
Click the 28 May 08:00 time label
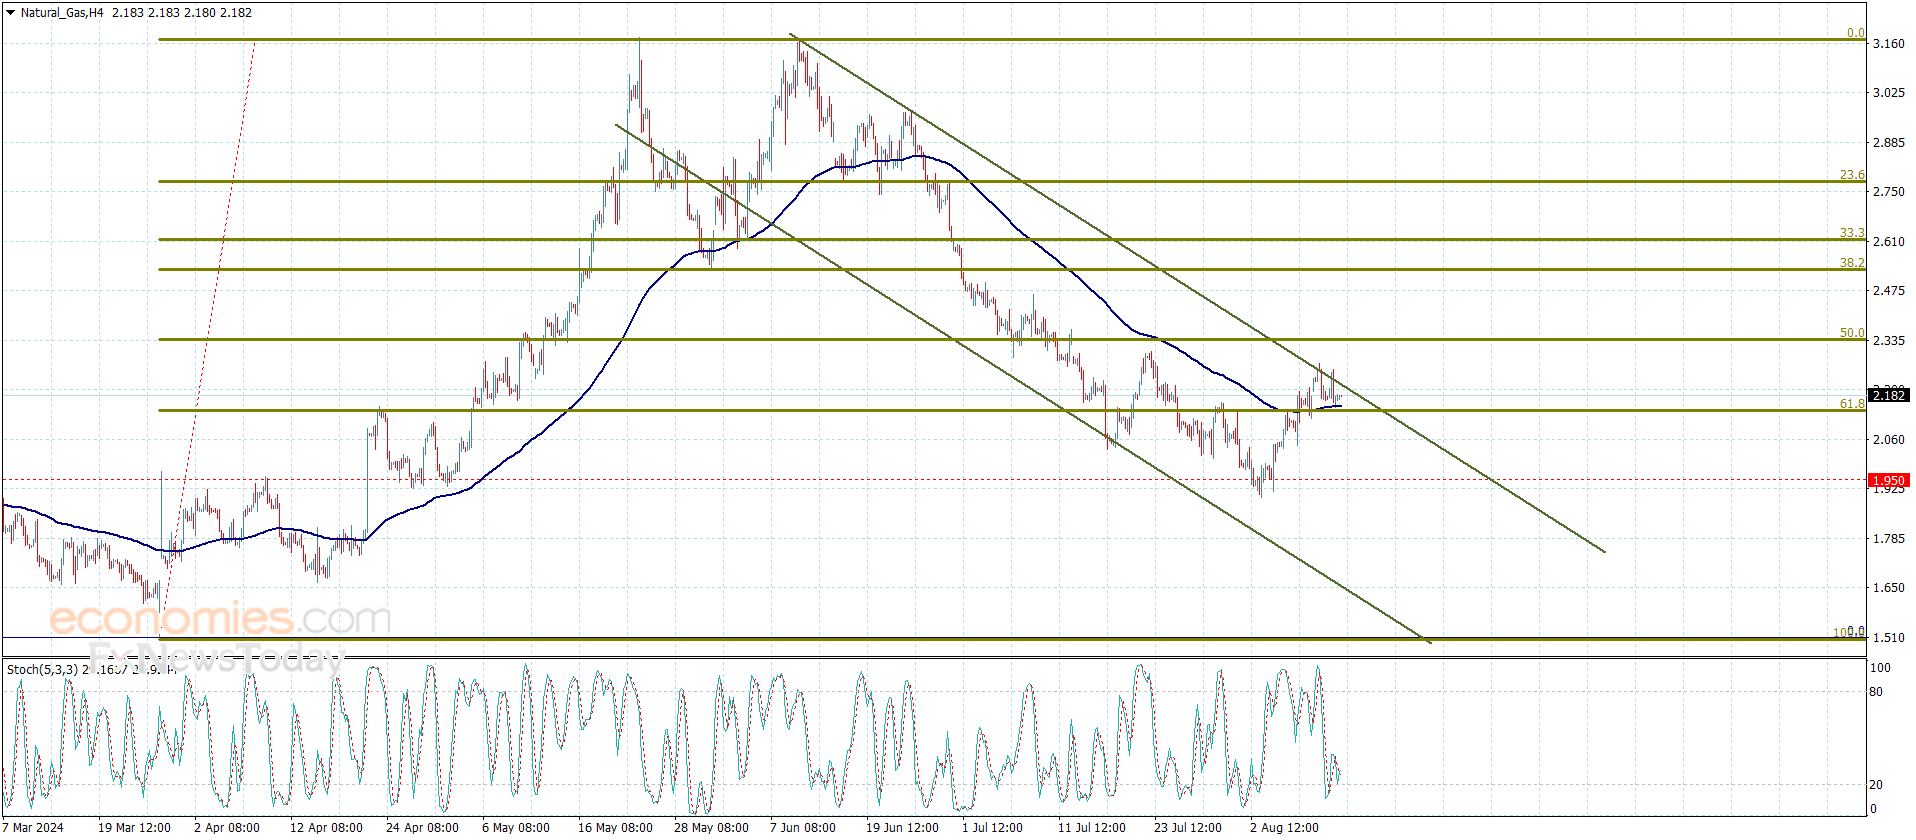pyautogui.click(x=711, y=828)
